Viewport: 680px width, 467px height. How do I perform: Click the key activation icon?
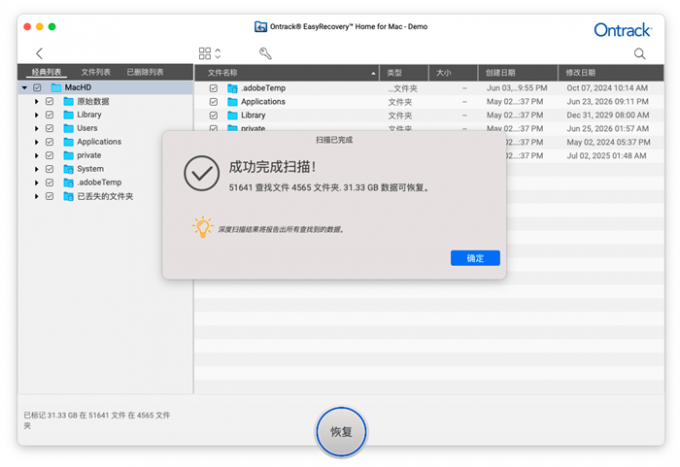click(265, 53)
